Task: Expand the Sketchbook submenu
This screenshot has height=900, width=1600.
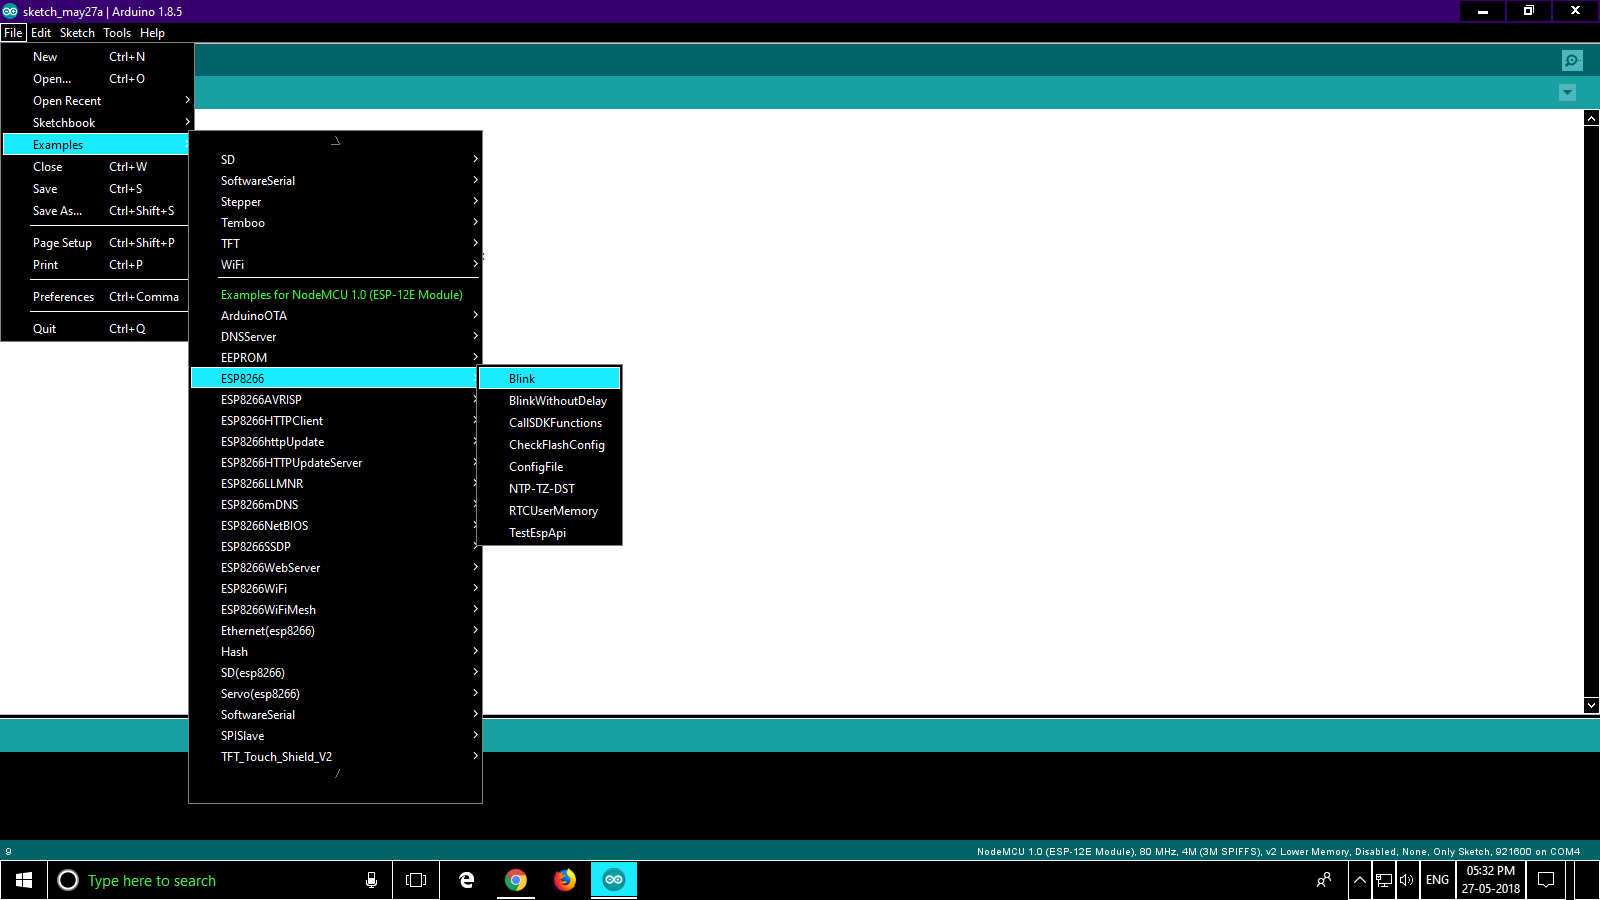Action: (x=96, y=123)
